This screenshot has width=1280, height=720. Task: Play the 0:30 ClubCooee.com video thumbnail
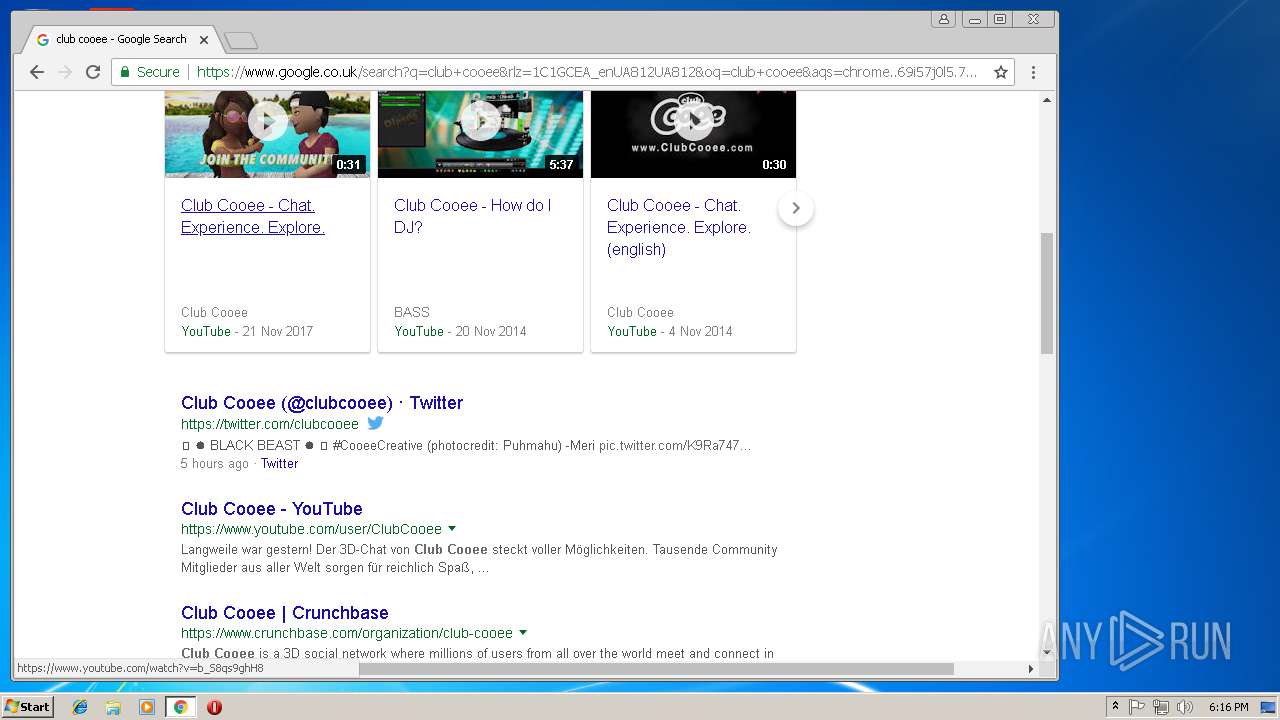pos(693,134)
